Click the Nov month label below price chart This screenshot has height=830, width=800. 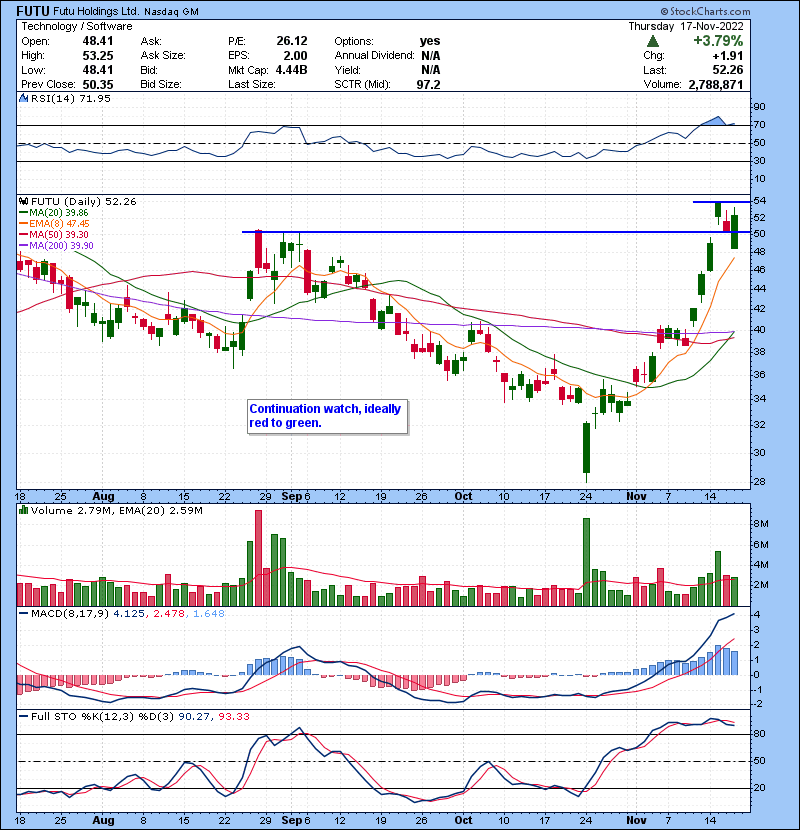point(636,497)
